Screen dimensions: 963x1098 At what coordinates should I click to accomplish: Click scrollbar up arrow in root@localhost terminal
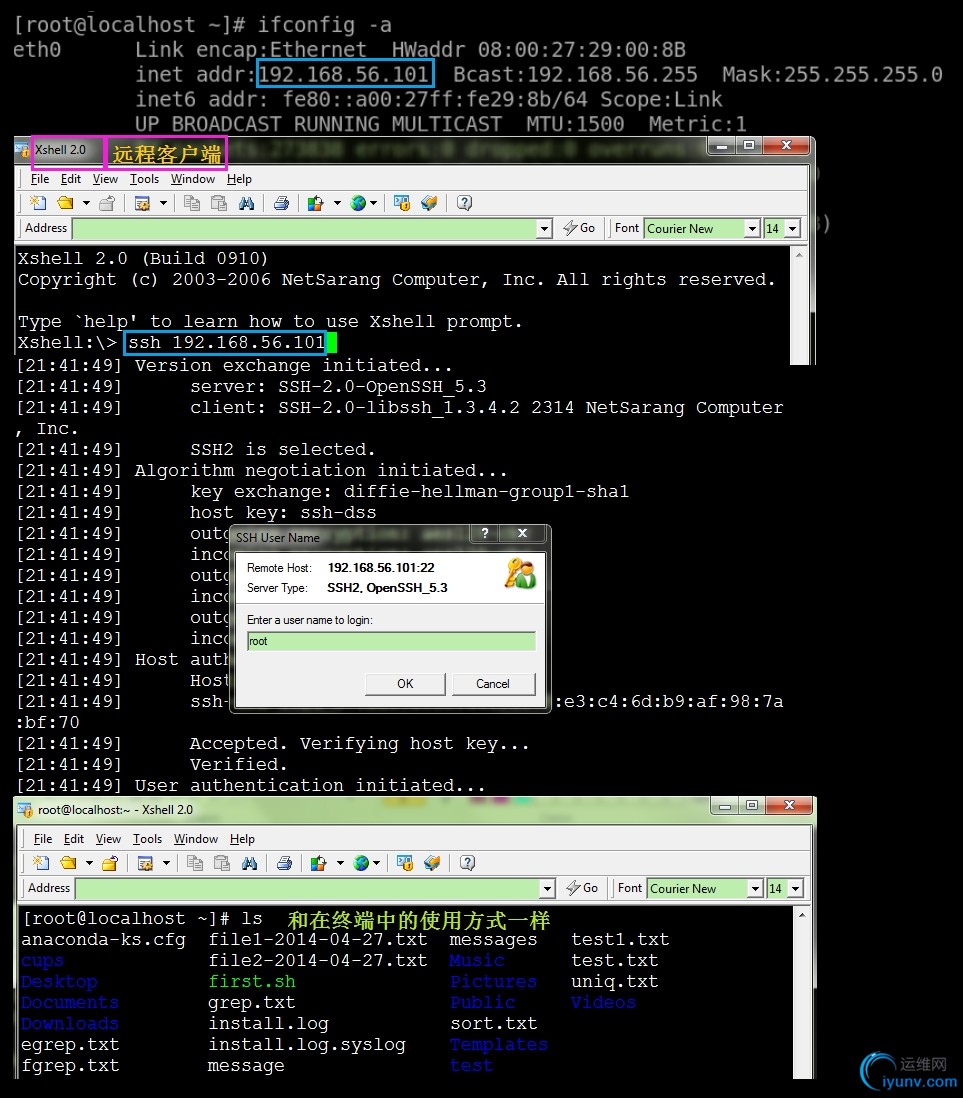(x=802, y=915)
